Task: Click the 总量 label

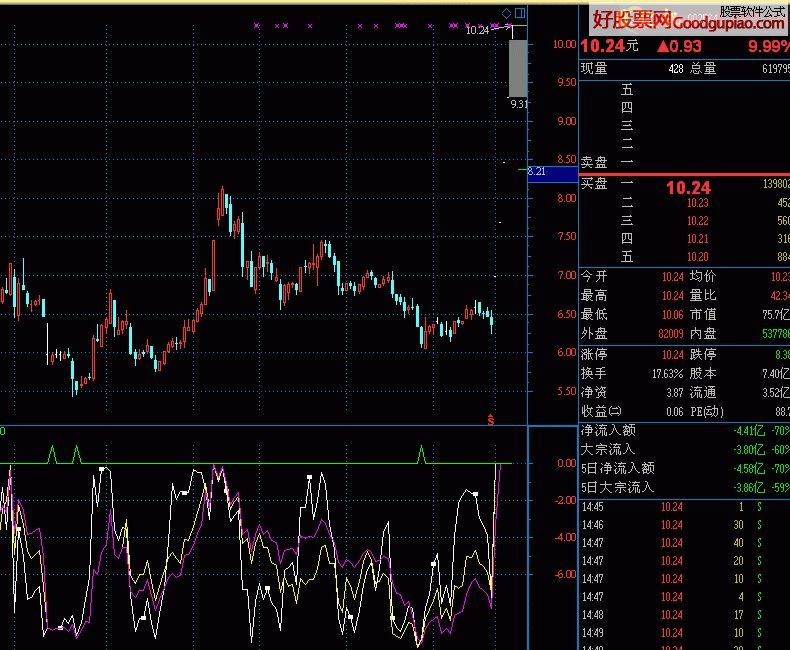Action: coord(703,69)
